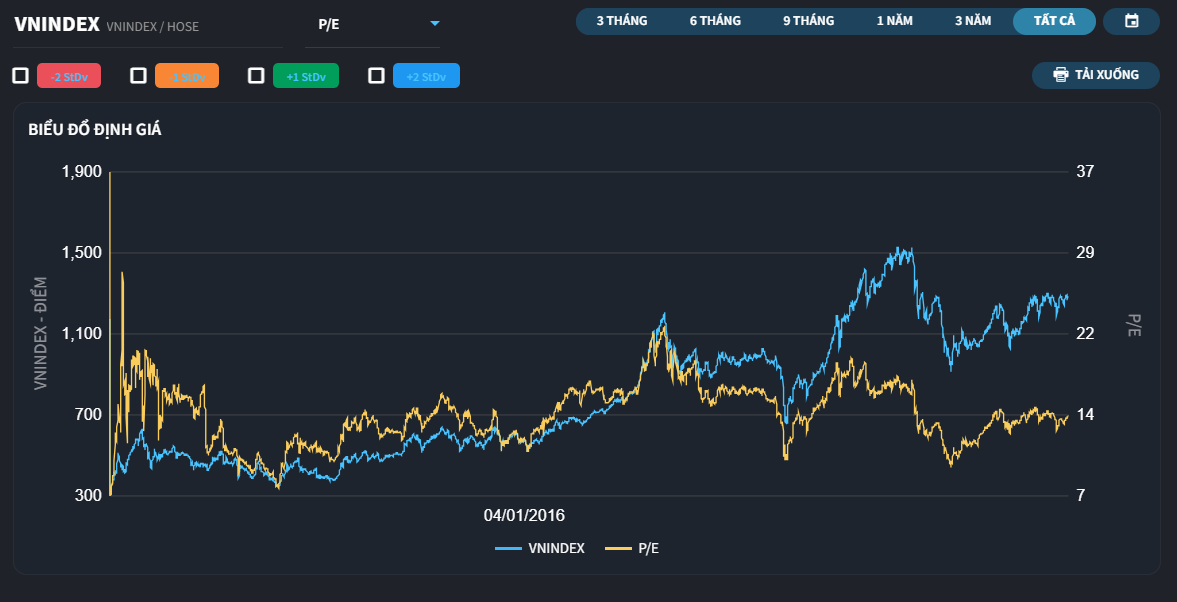This screenshot has height=602, width=1177.
Task: Click the TẢI XUỐNG download button
Action: pos(1096,74)
